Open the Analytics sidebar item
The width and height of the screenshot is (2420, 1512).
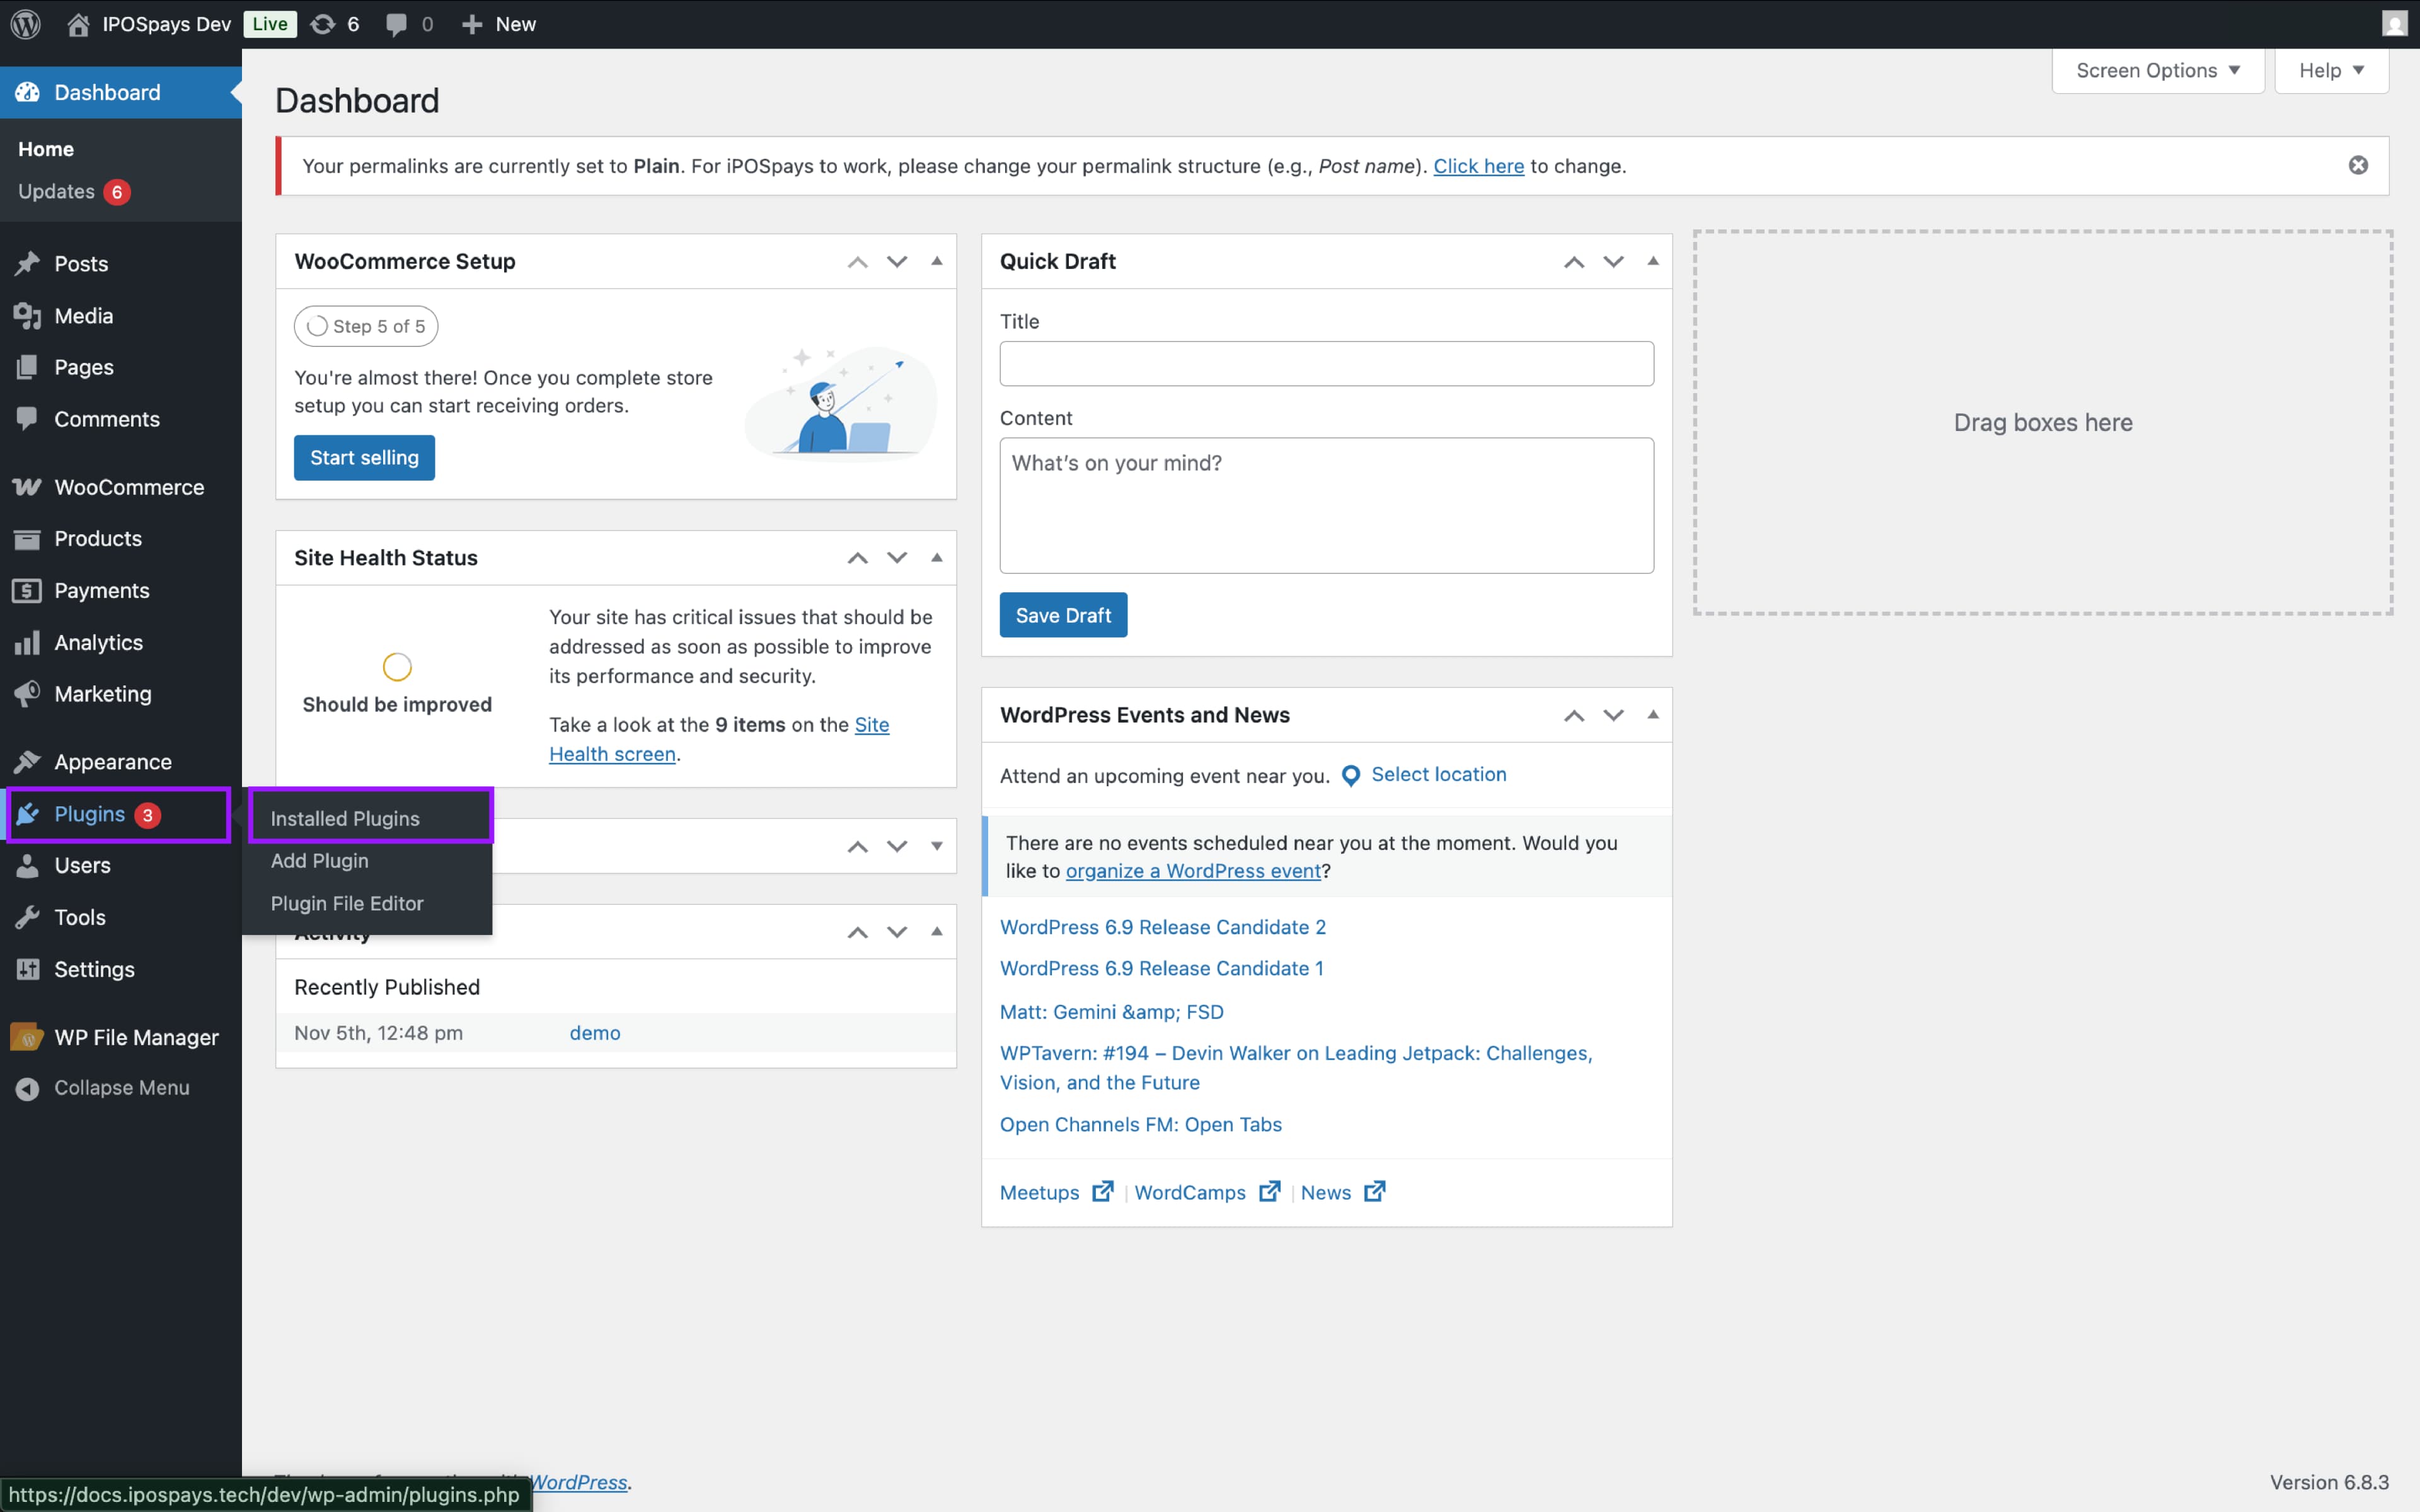click(98, 642)
